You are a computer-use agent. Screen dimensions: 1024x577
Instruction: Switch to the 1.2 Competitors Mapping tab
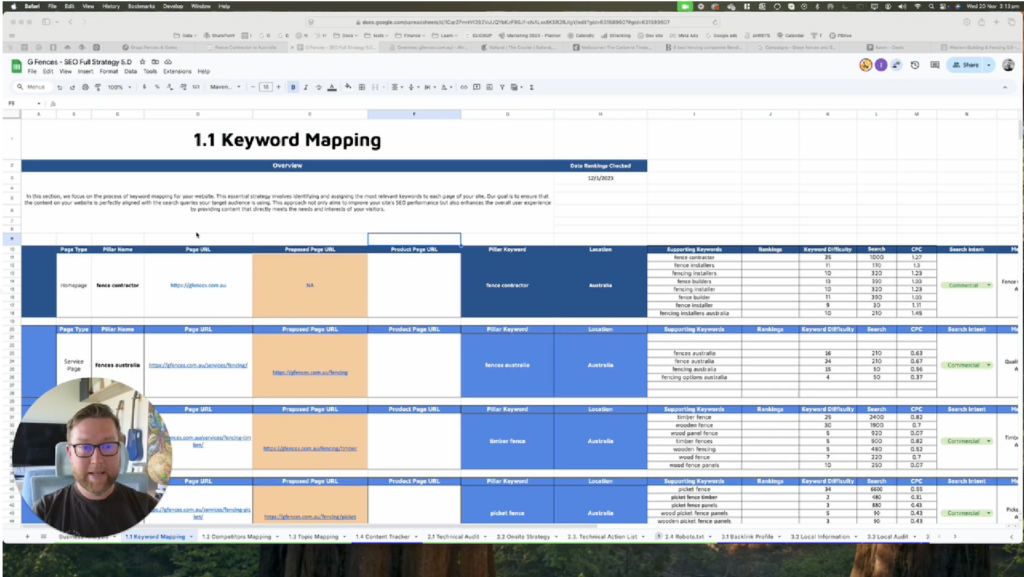pyautogui.click(x=236, y=537)
